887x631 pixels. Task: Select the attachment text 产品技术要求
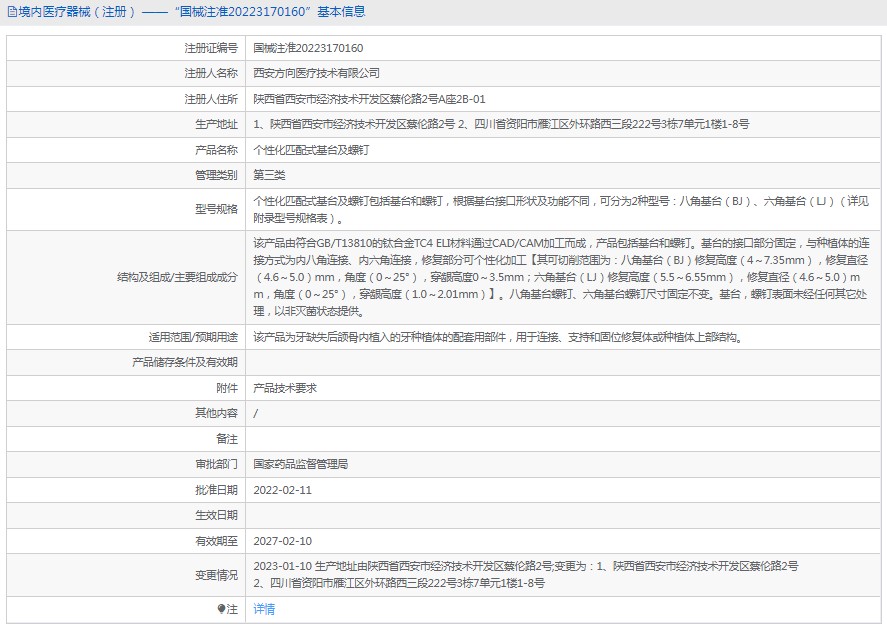point(285,388)
